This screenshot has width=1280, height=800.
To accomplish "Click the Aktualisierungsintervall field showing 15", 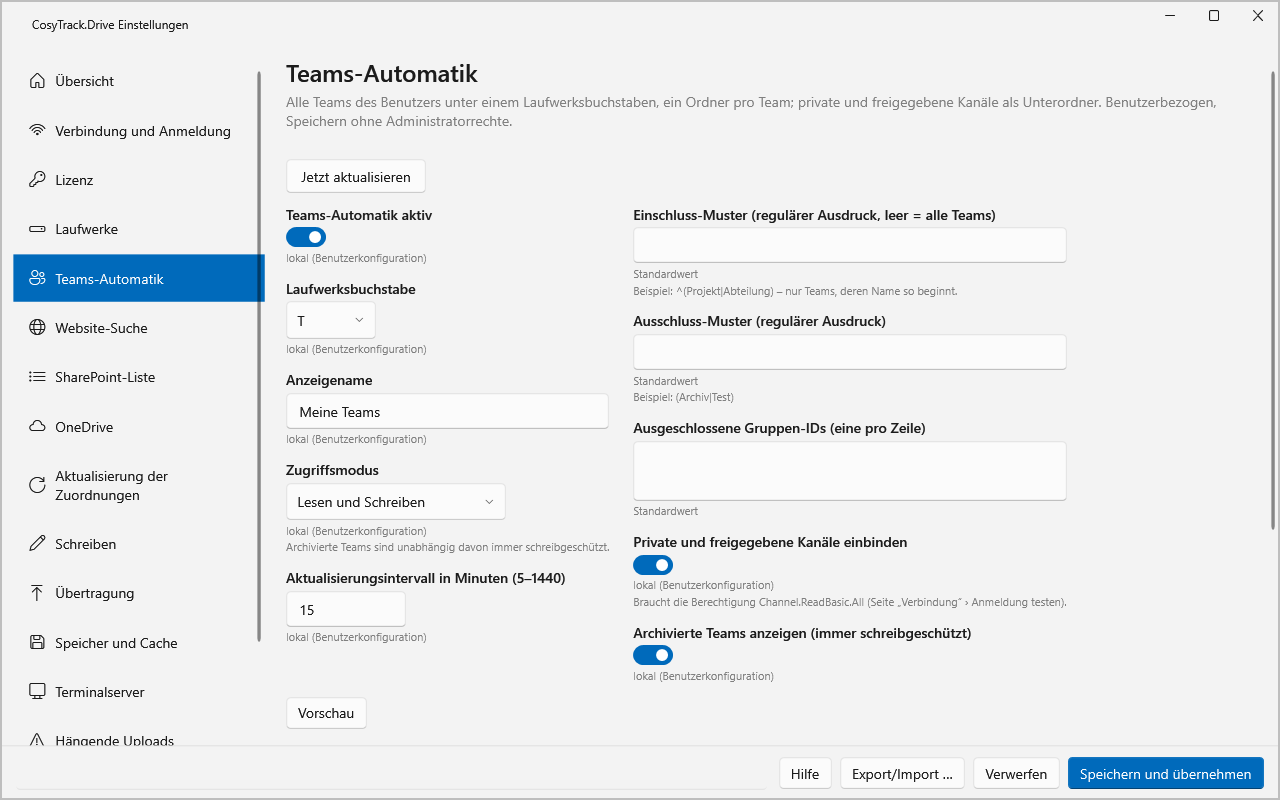I will [346, 609].
